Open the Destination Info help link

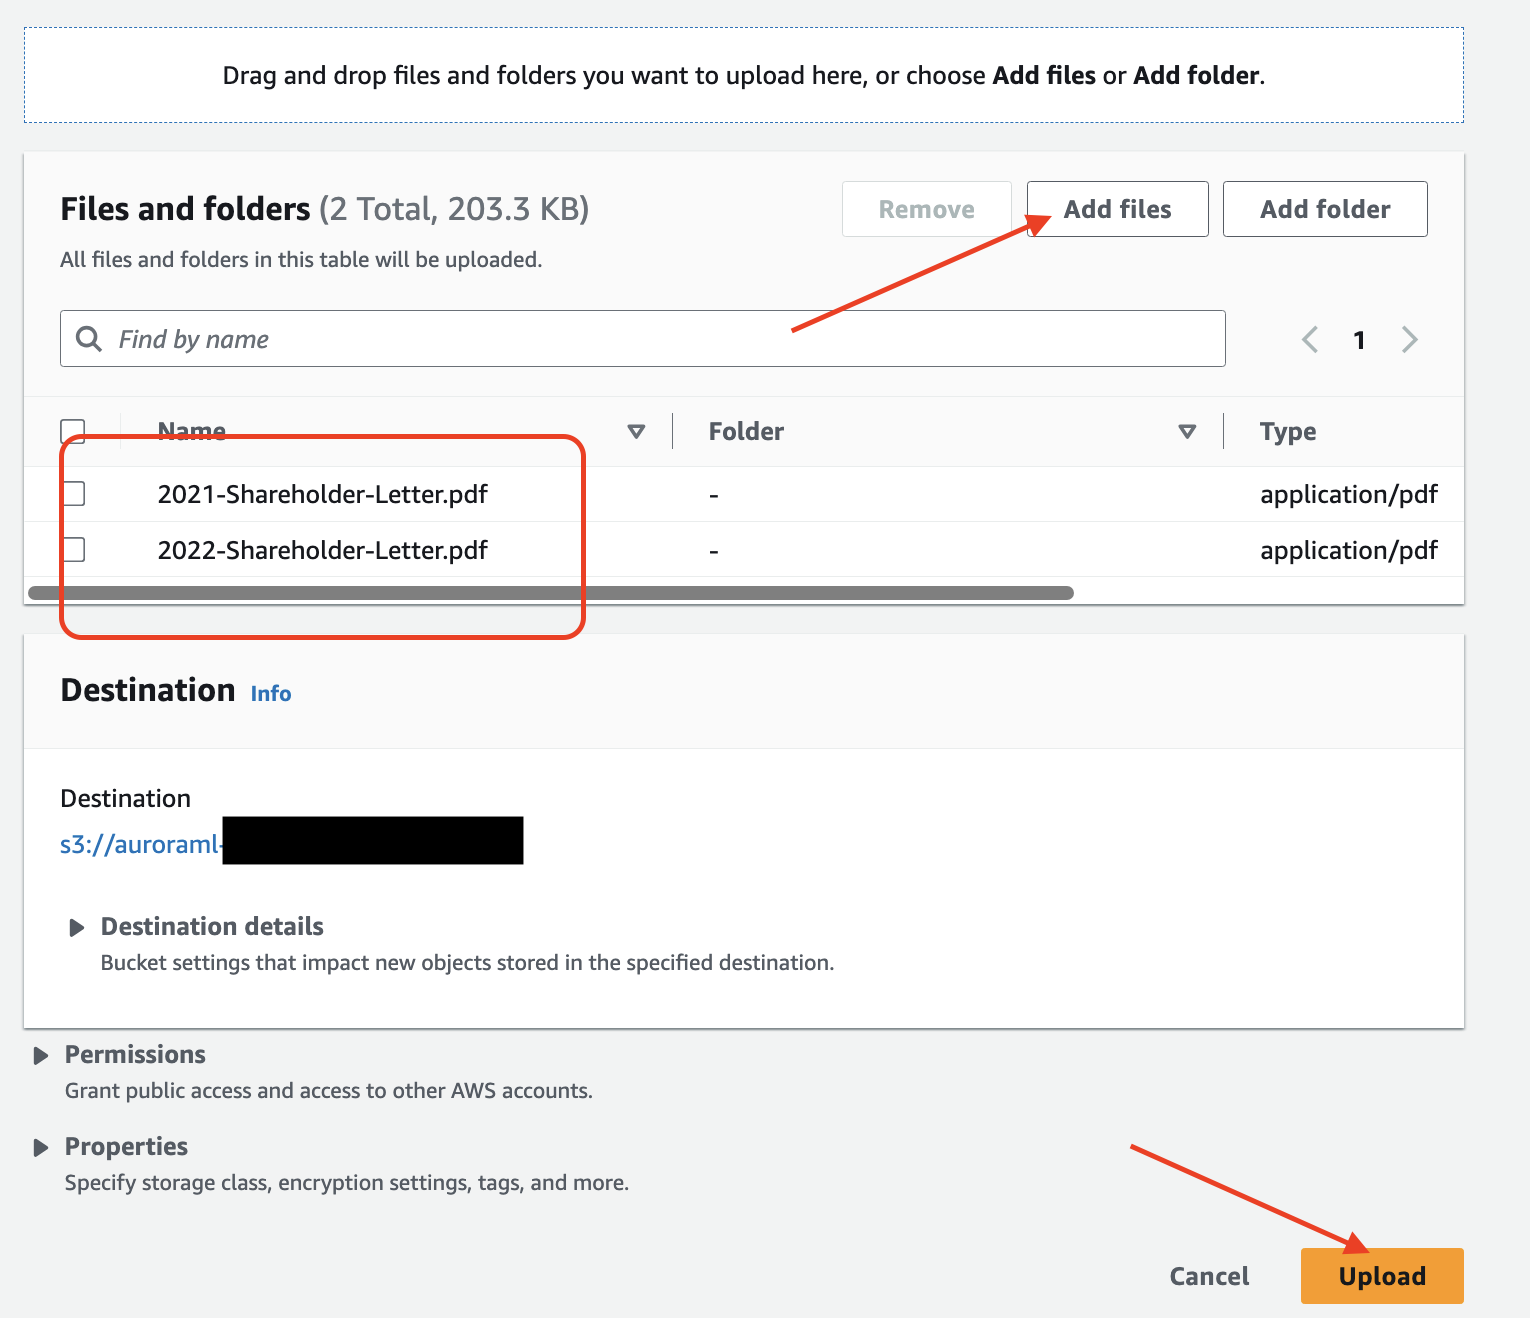click(x=270, y=692)
